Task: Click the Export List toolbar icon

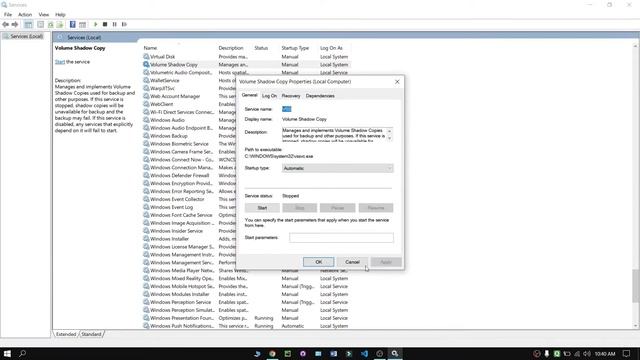Action: coord(60,24)
